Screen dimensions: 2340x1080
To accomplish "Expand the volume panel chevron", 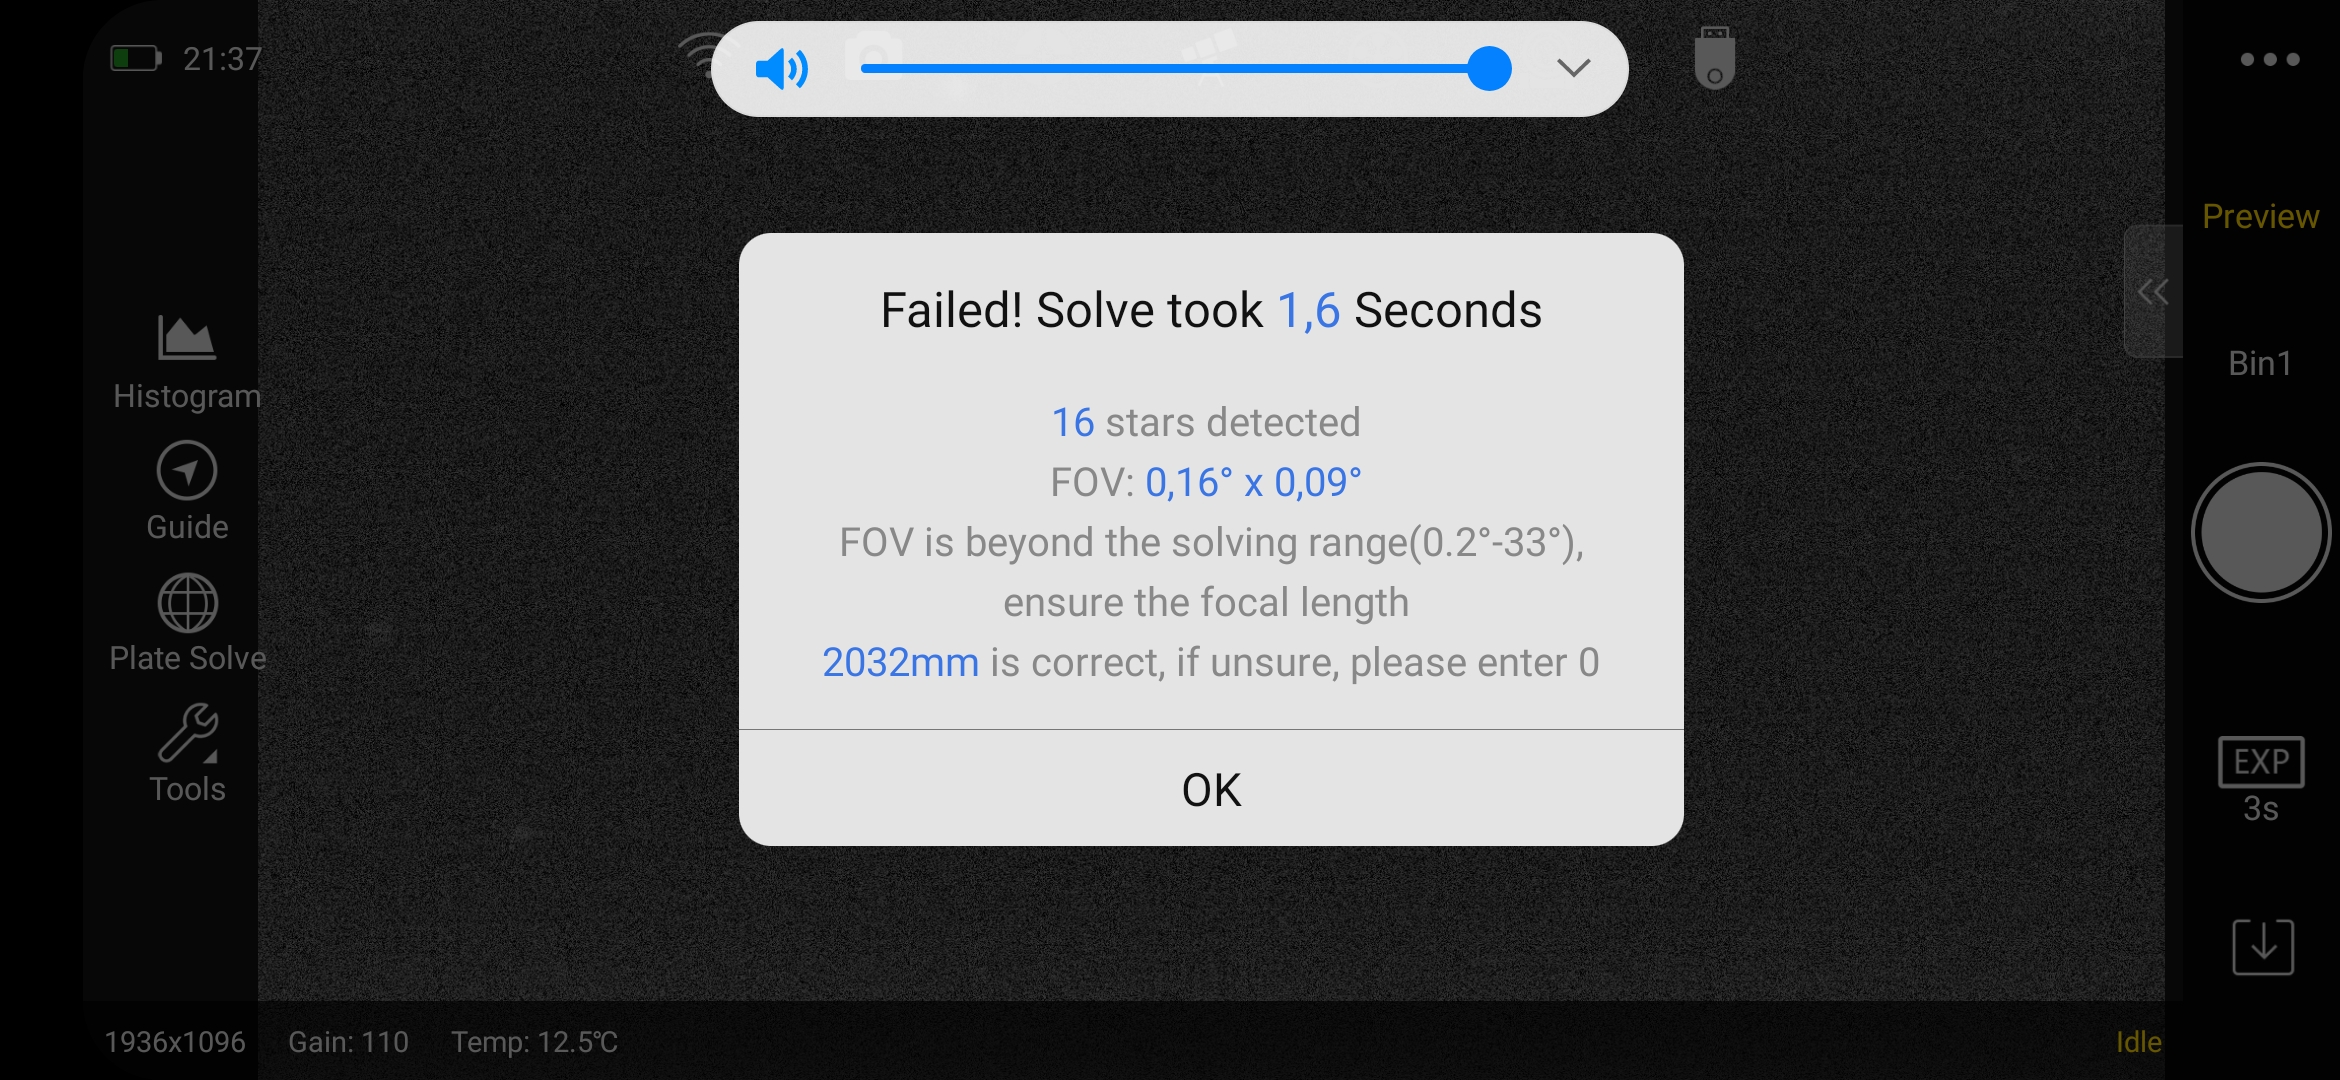I will (x=1573, y=68).
